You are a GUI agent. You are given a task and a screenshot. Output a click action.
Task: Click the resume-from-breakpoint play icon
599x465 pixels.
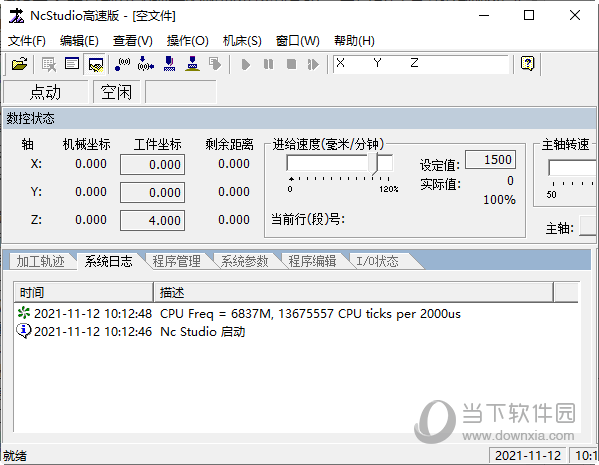tap(313, 64)
